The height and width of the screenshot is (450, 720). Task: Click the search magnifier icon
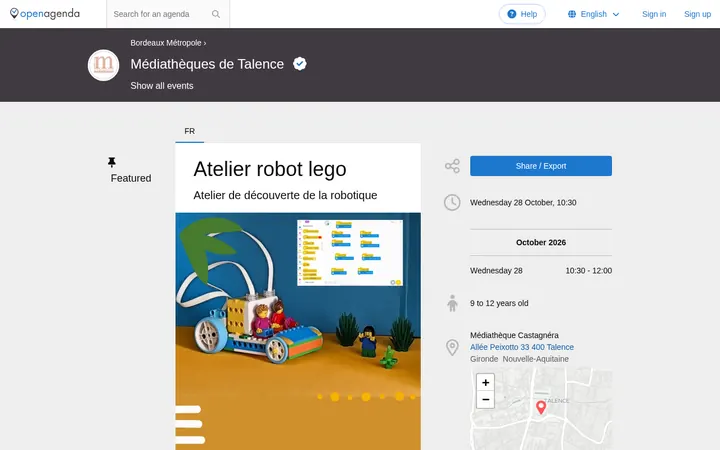click(215, 14)
